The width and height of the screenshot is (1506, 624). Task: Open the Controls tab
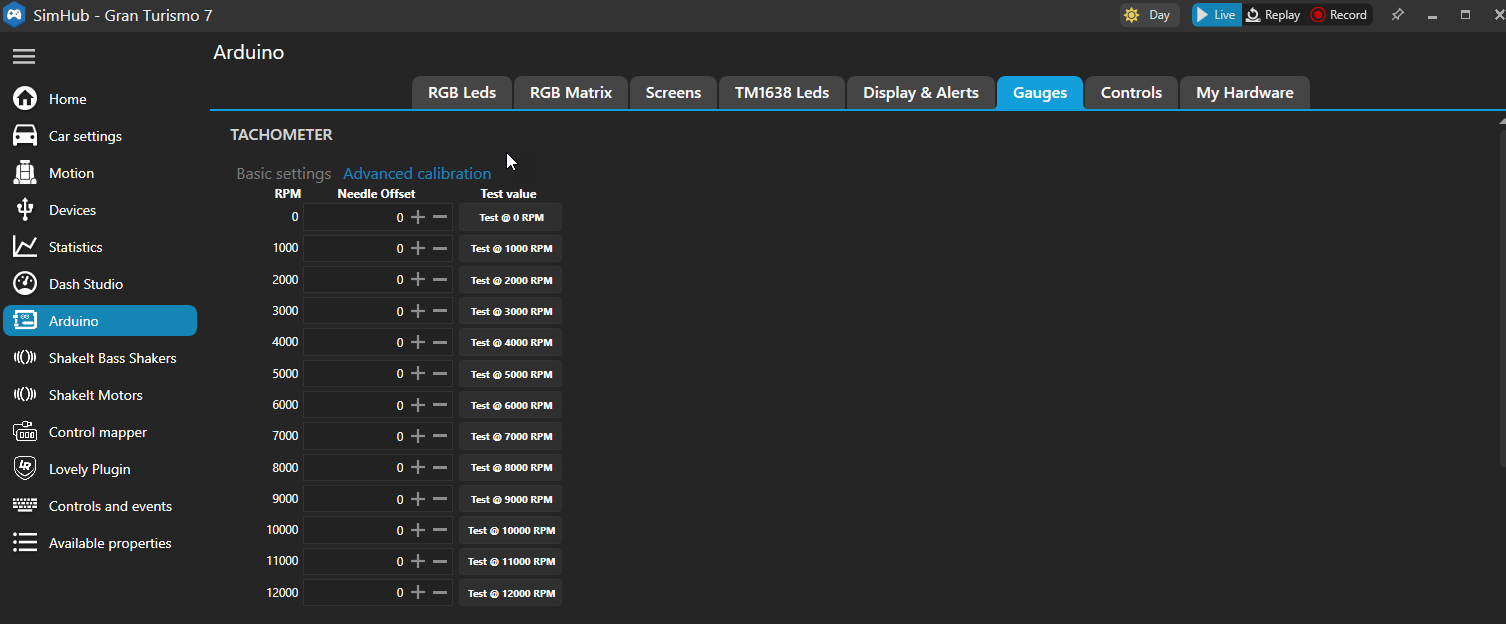(x=1131, y=92)
